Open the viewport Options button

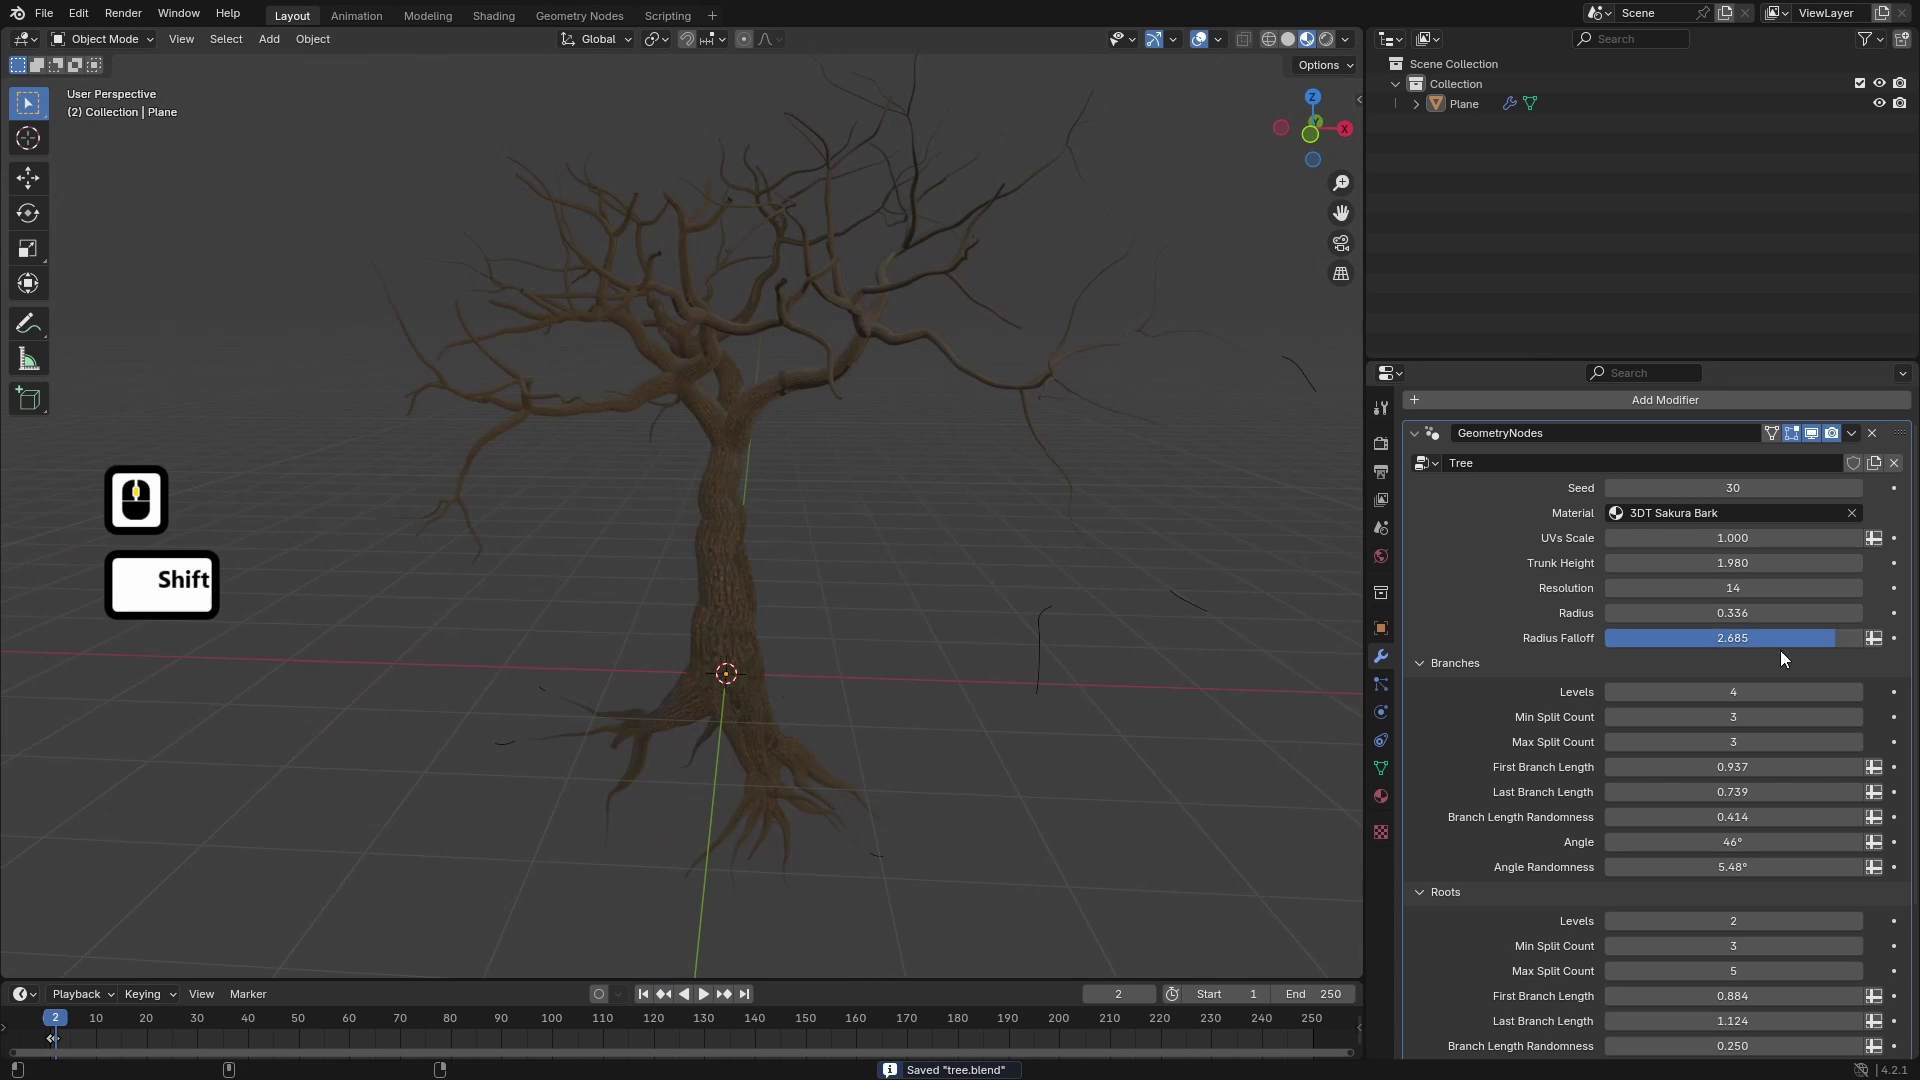pos(1323,64)
